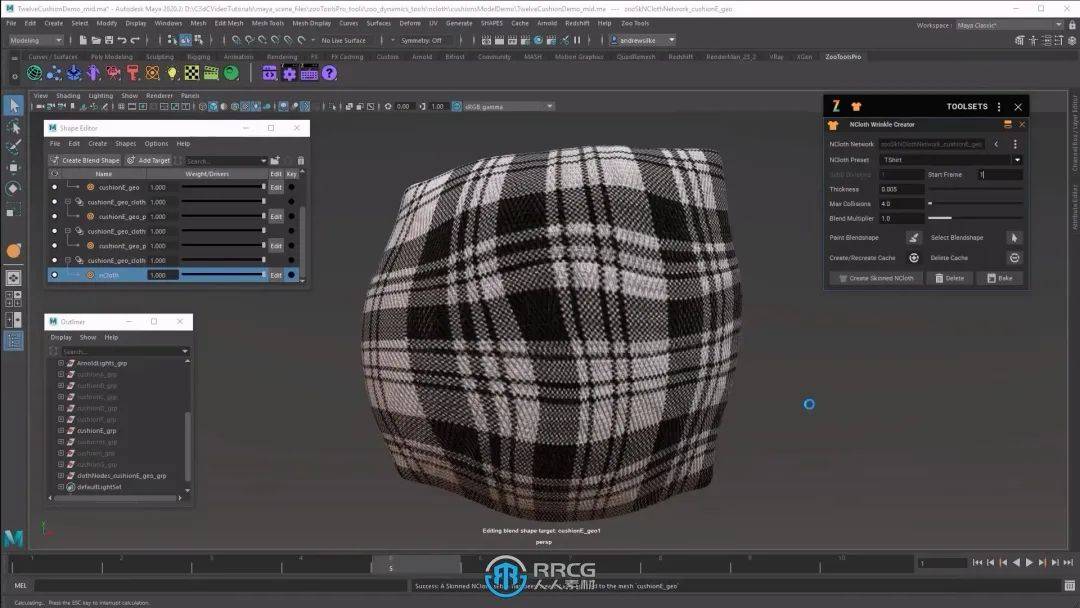Open the Shapes menu in Shape Editor
Image resolution: width=1080 pixels, height=608 pixels.
pos(125,144)
